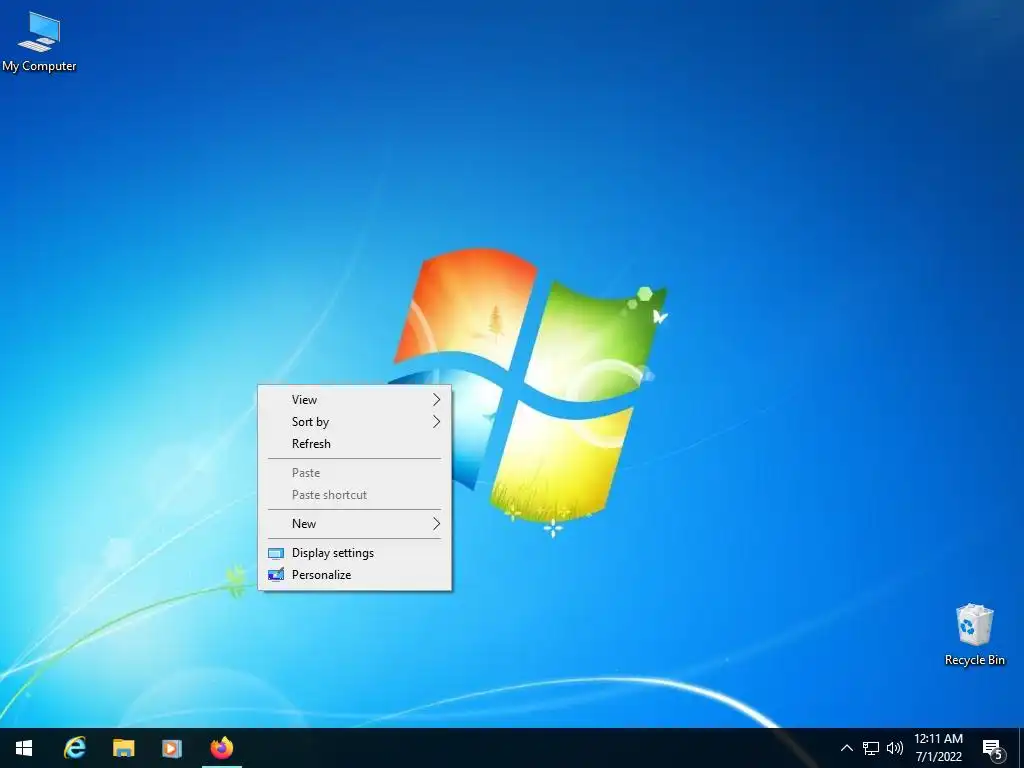
Task: Expand the Sort by submenu
Action: click(x=355, y=422)
